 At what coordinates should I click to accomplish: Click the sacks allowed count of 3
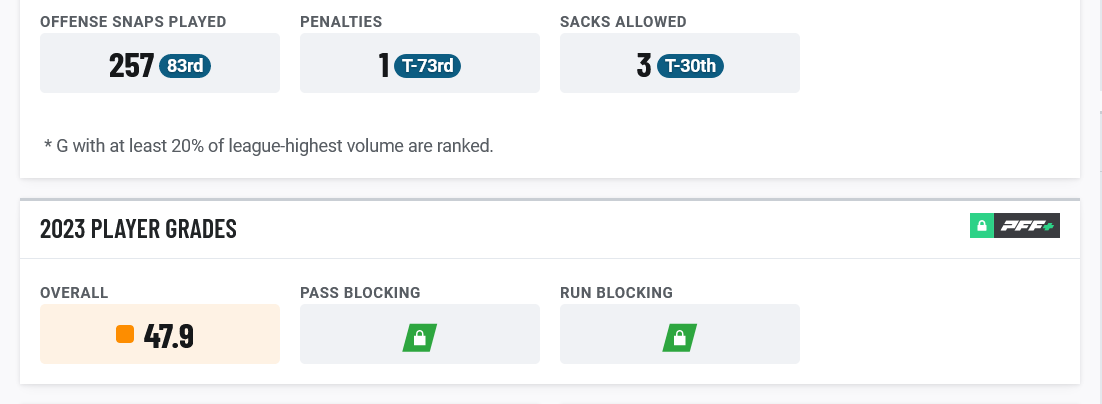644,65
